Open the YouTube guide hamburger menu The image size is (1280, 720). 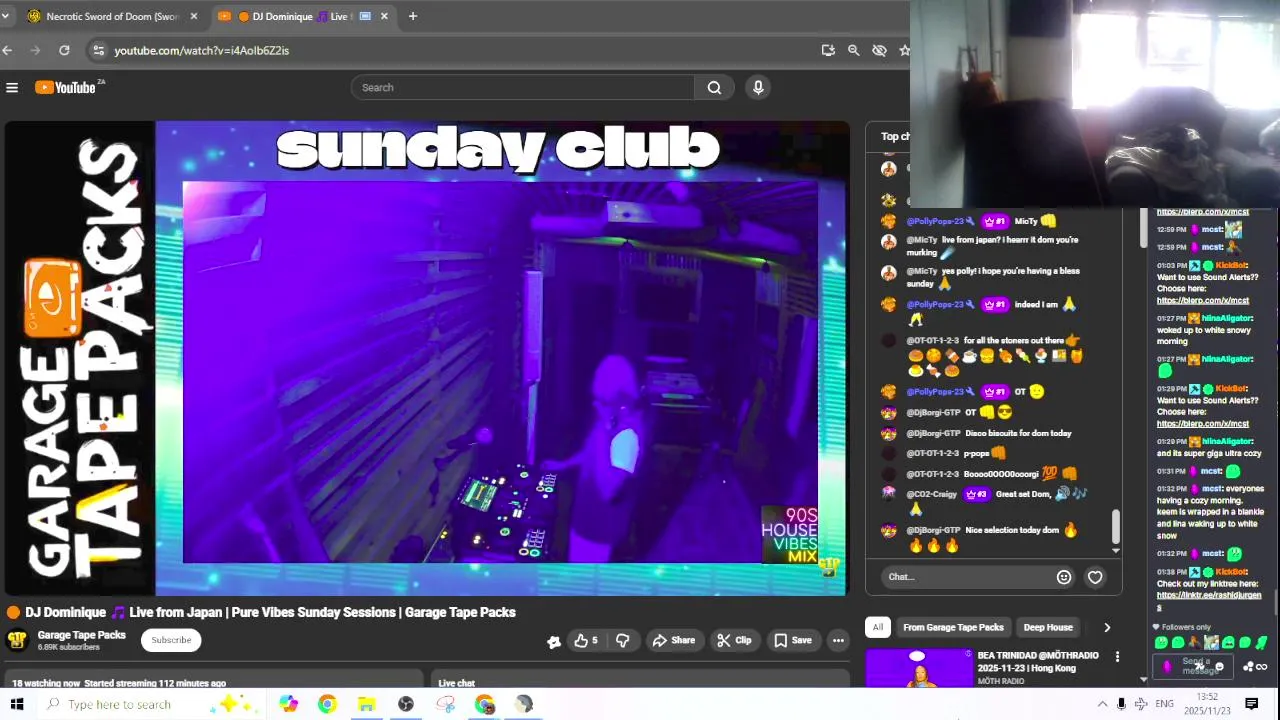(12, 88)
